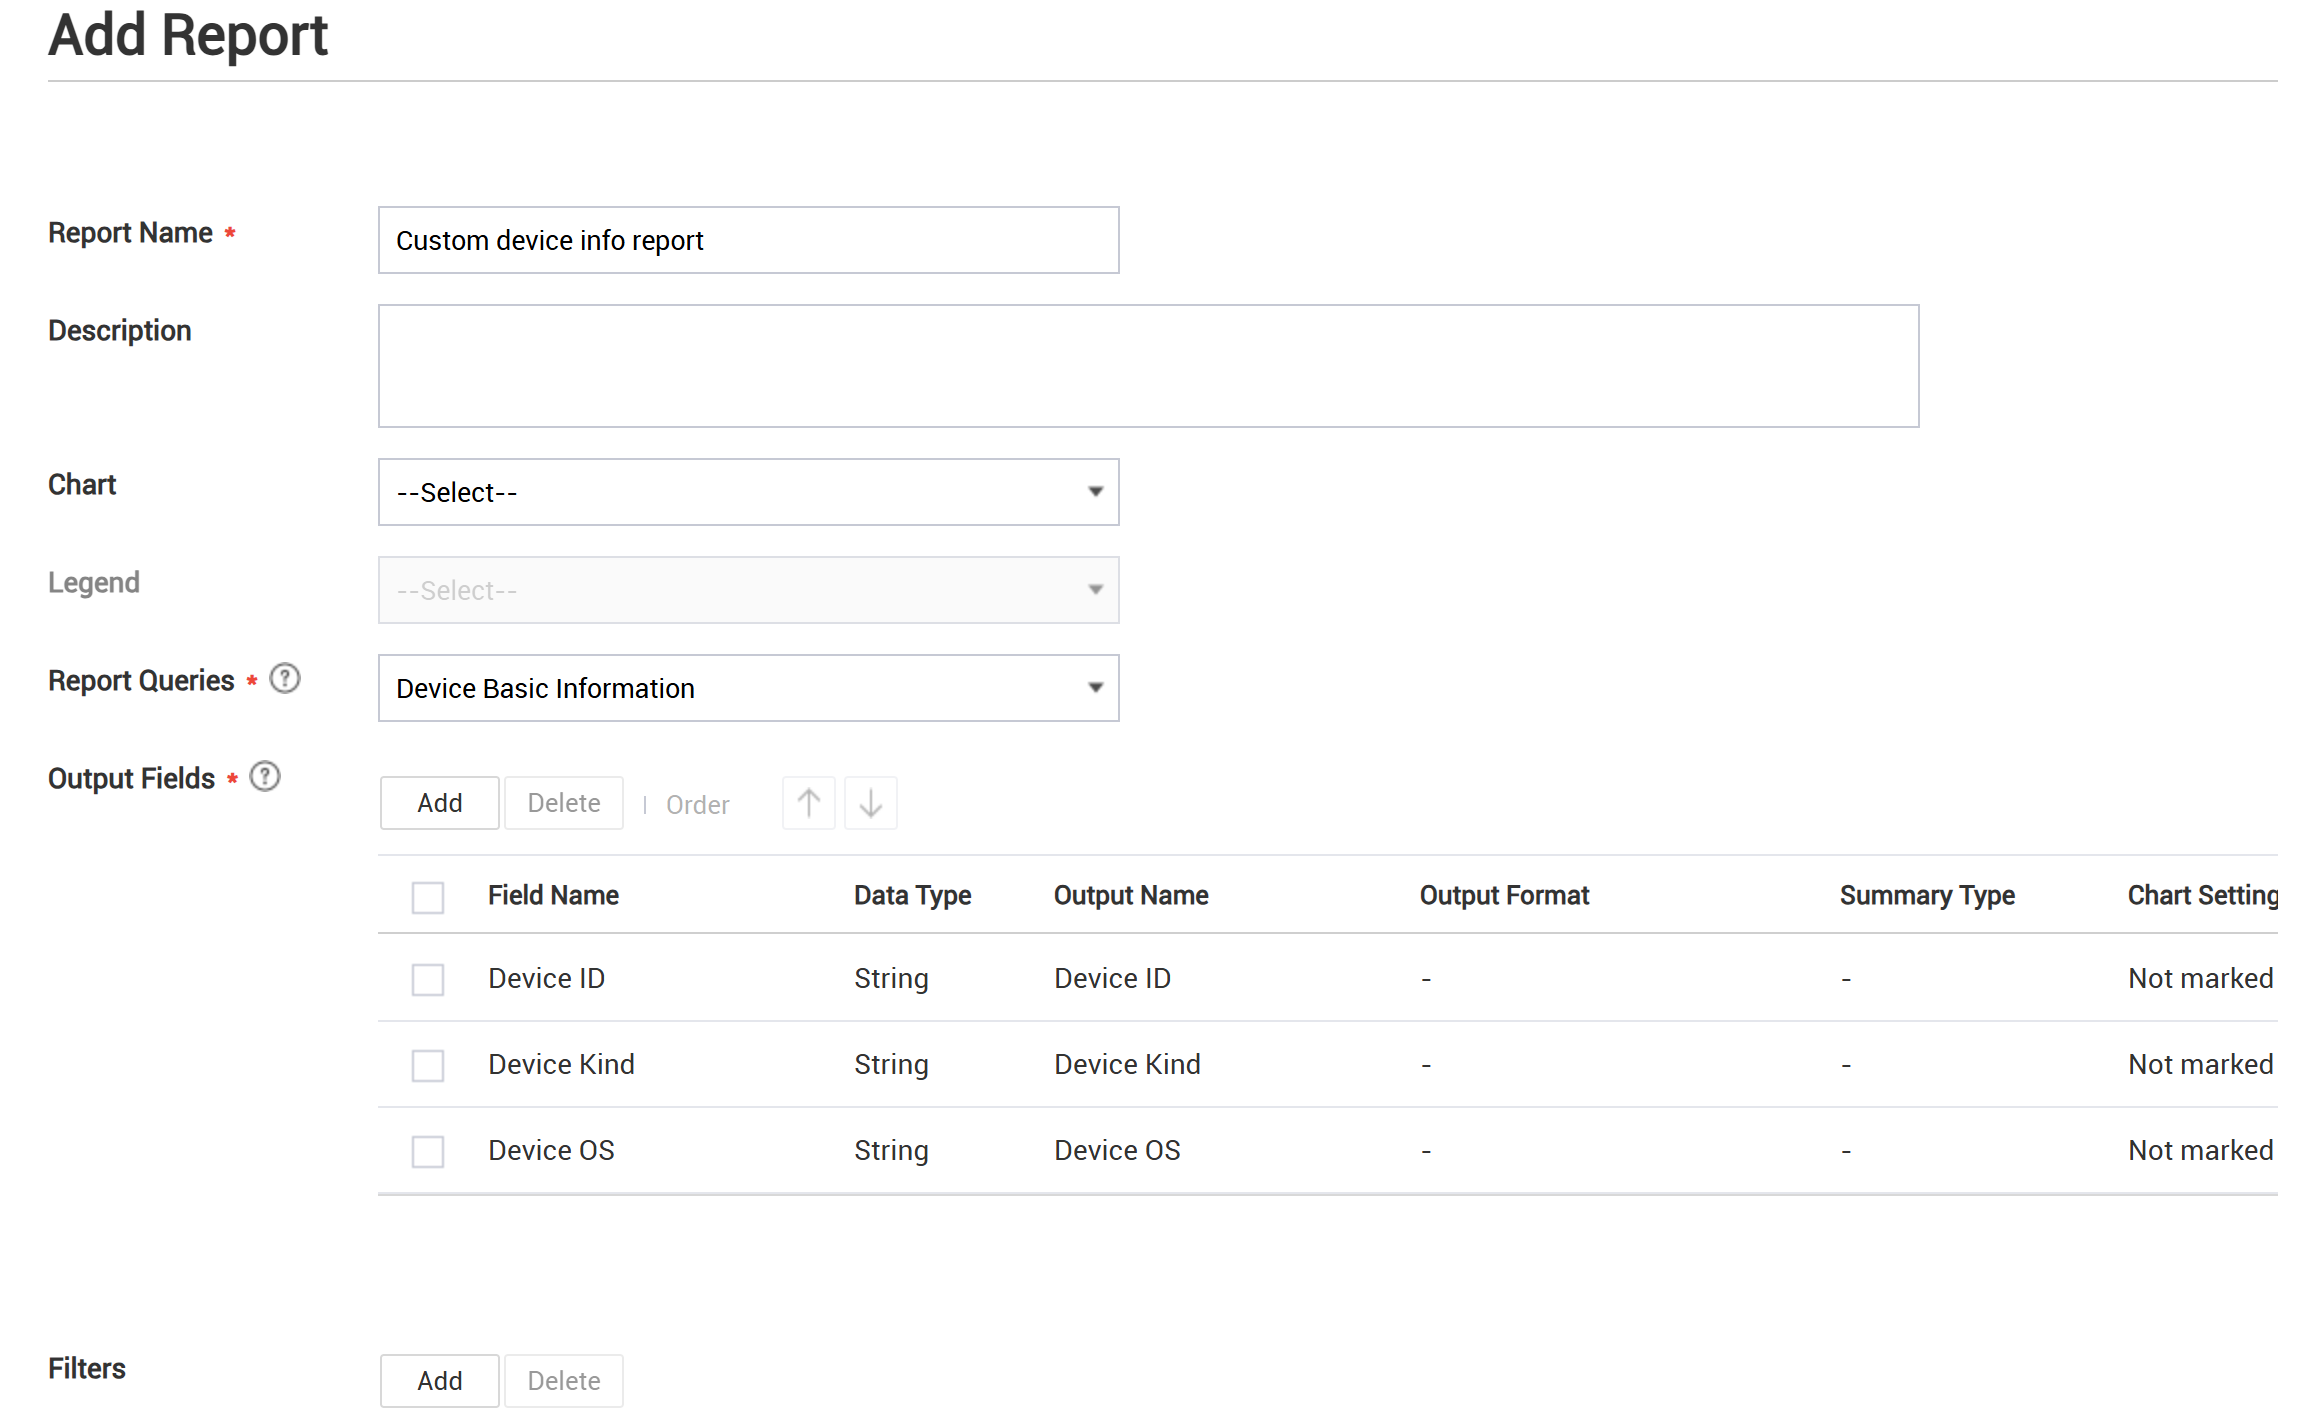Open the Legend selection dropdown
2302x1412 pixels.
tap(748, 590)
